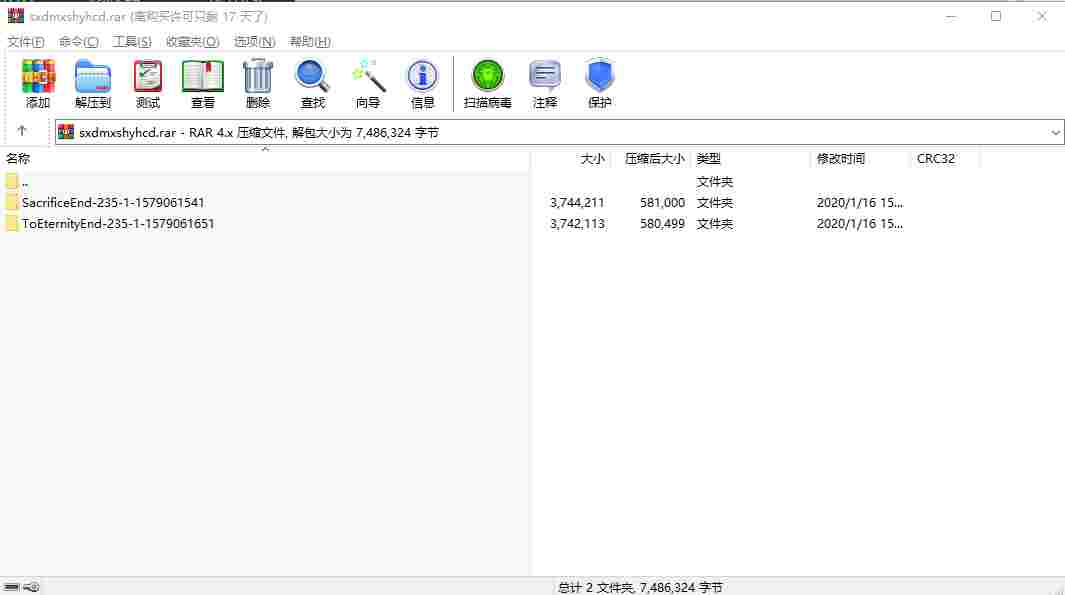
Task: Expand the archive path dropdown arrow
Action: pyautogui.click(x=1055, y=132)
